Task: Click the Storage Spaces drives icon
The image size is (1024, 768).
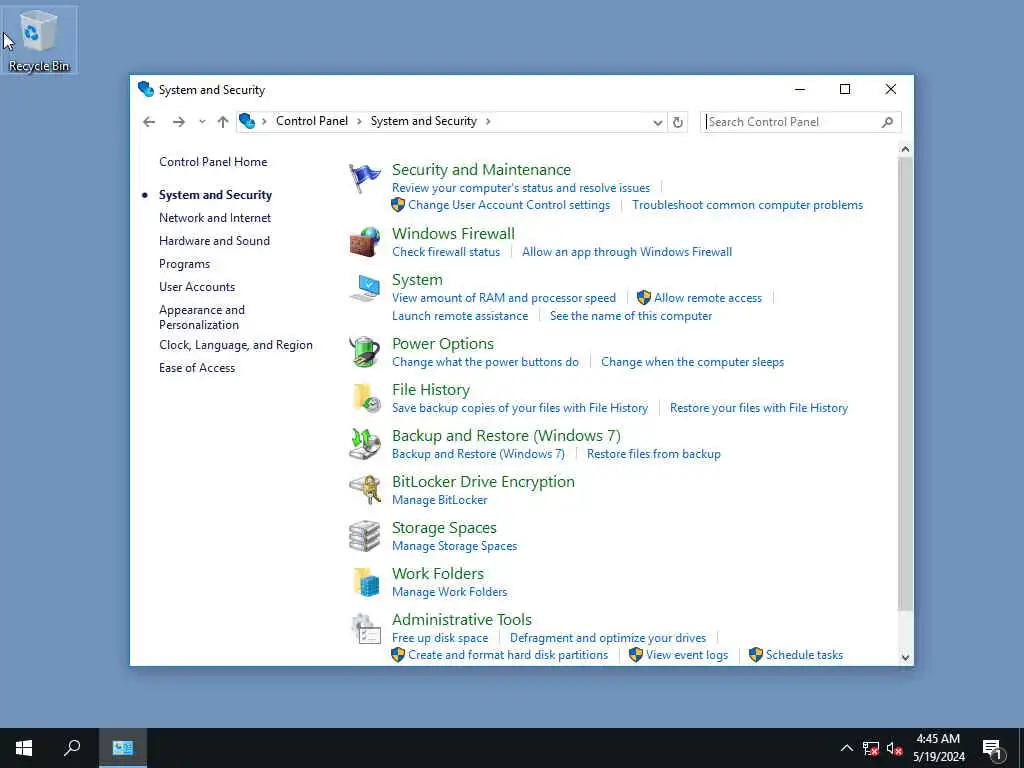Action: 364,536
